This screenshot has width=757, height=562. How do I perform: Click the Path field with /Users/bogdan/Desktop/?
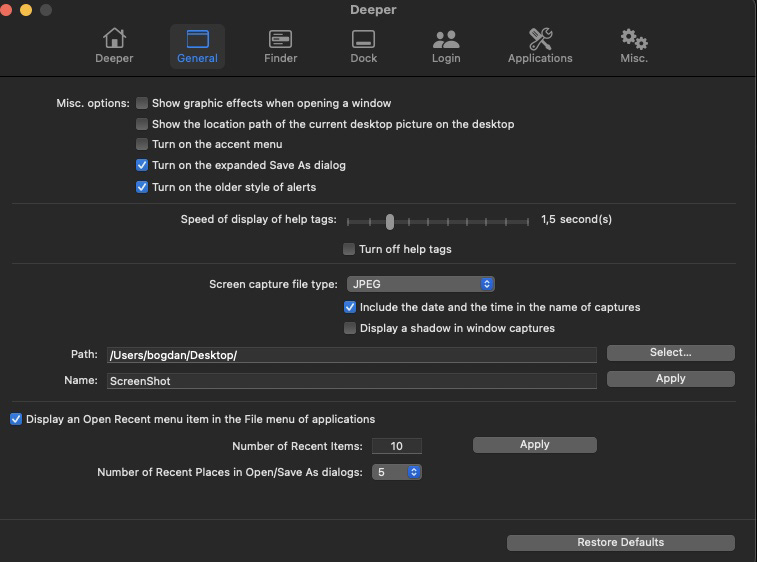coord(351,355)
